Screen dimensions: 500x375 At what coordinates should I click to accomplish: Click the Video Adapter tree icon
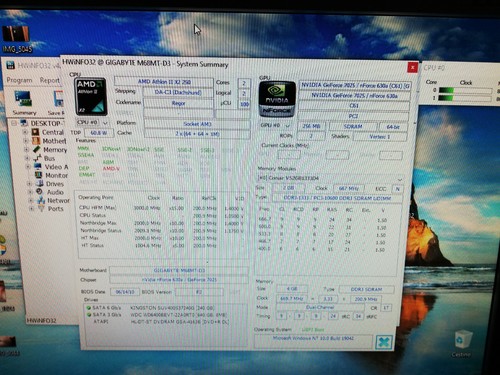38,166
